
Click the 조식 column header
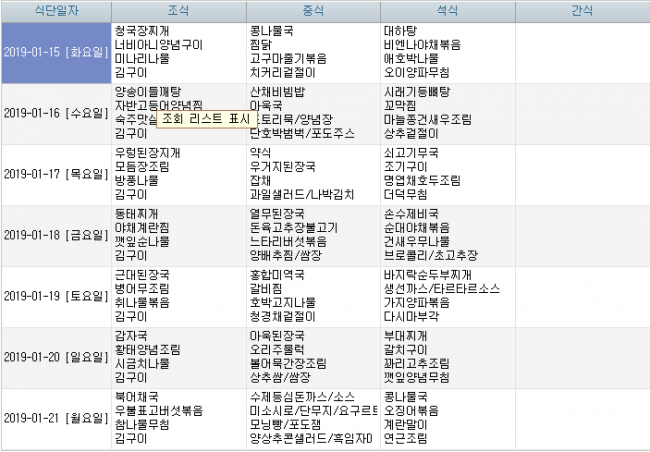pyautogui.click(x=178, y=10)
